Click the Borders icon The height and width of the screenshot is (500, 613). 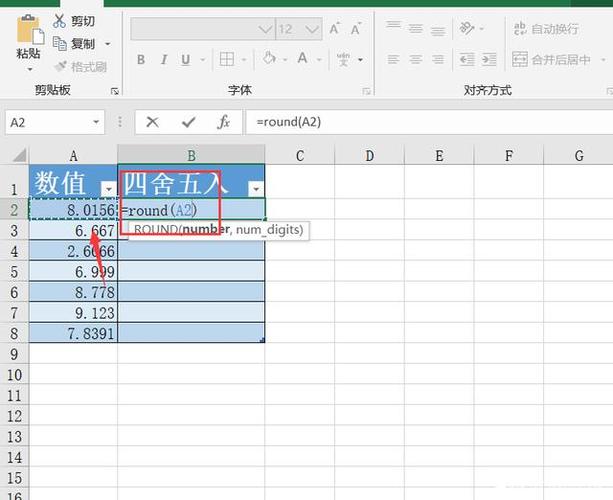tap(227, 59)
